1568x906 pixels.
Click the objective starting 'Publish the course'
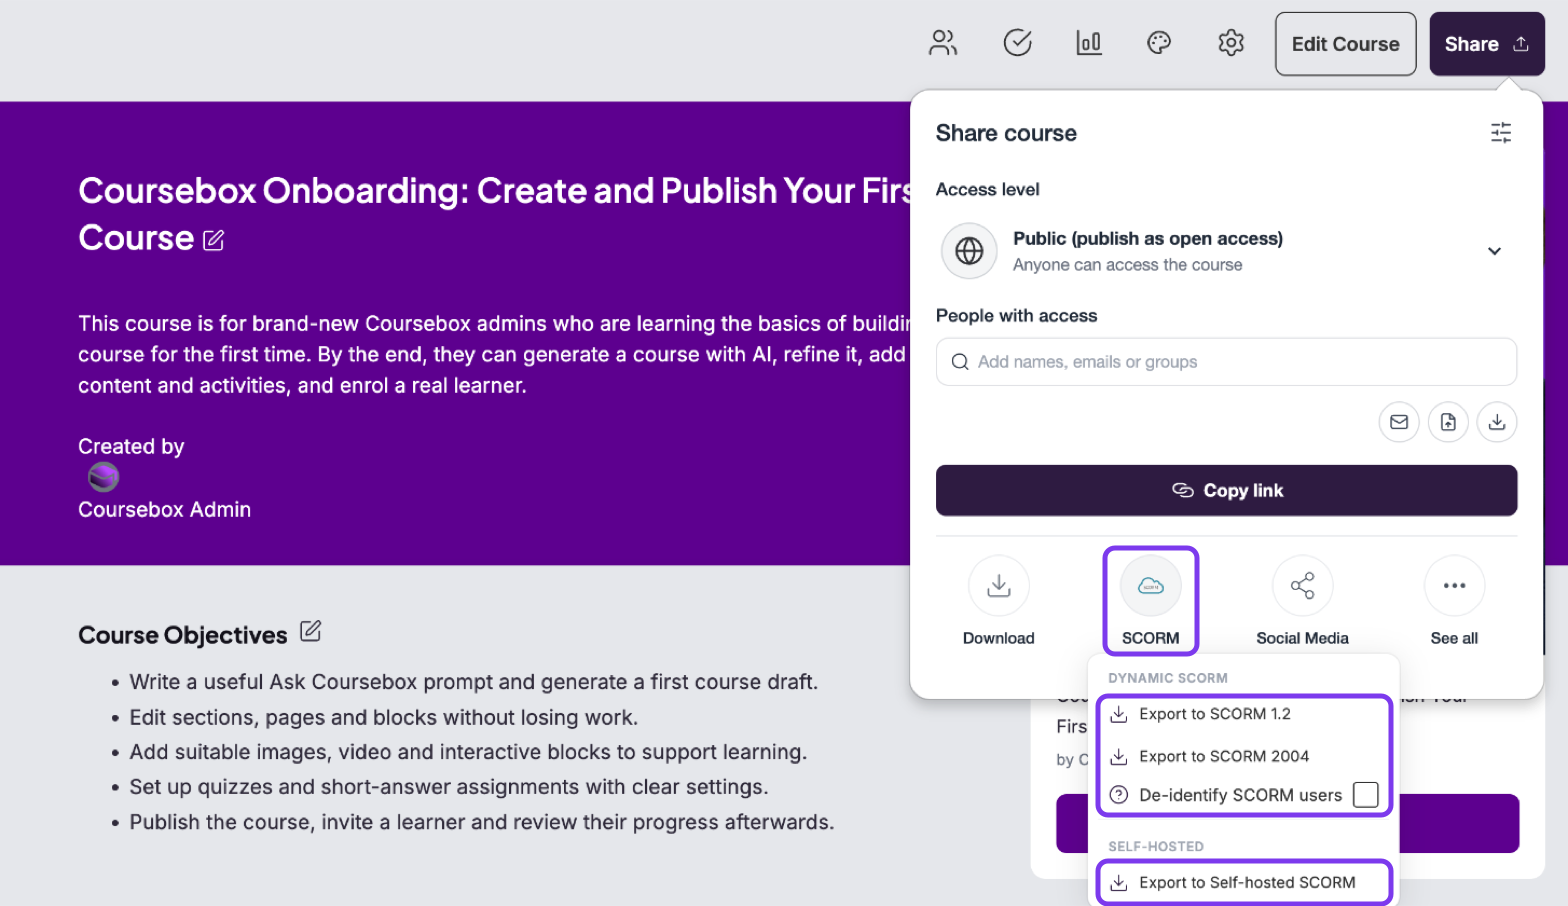[x=482, y=823]
